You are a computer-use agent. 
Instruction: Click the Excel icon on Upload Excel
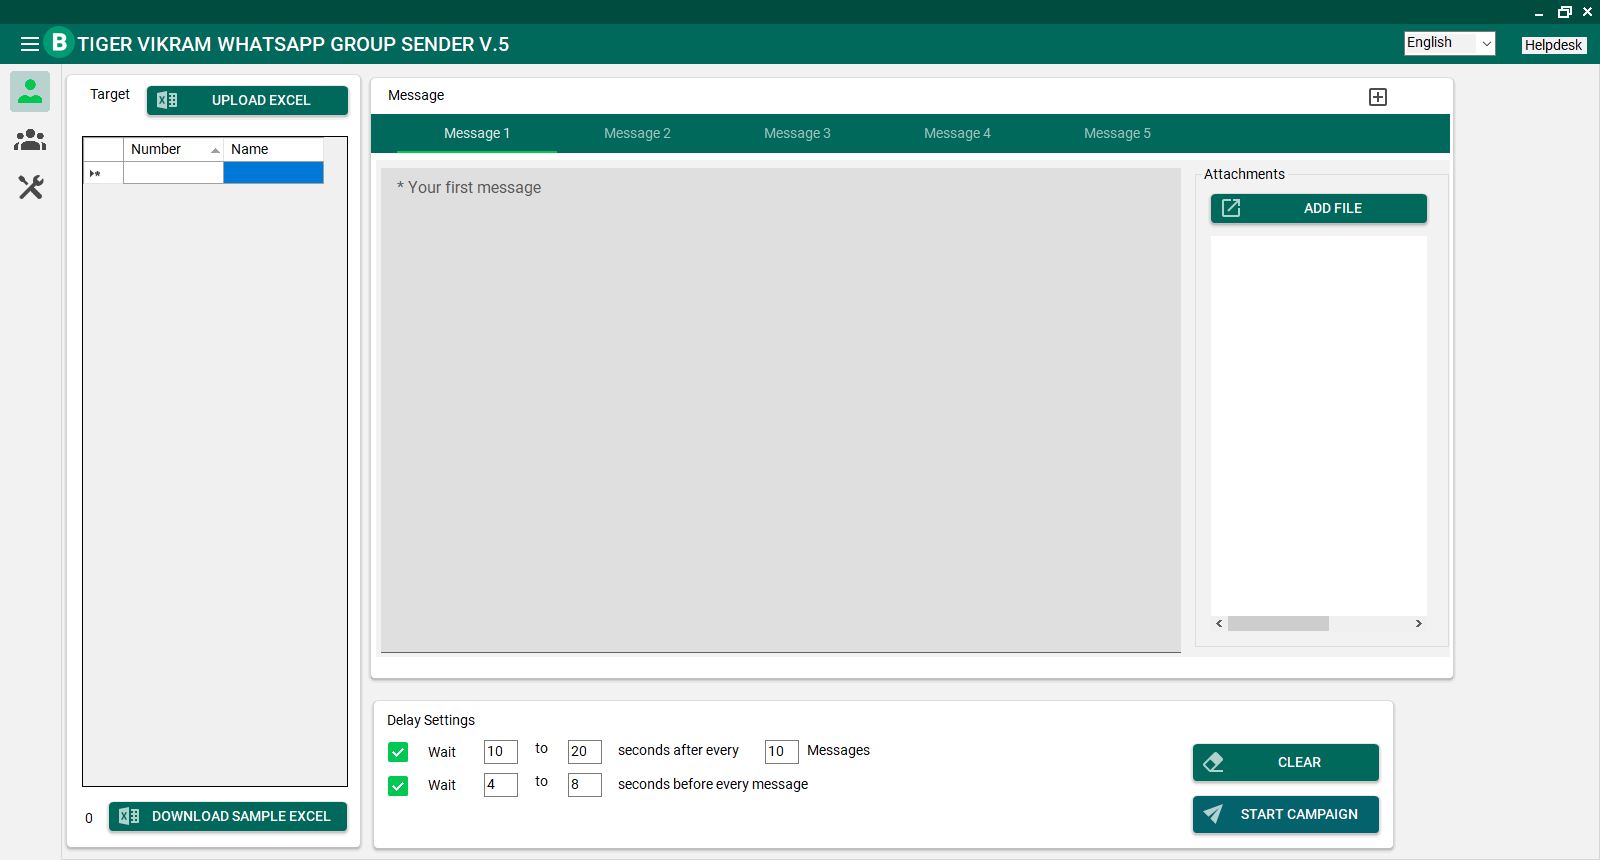tap(167, 100)
